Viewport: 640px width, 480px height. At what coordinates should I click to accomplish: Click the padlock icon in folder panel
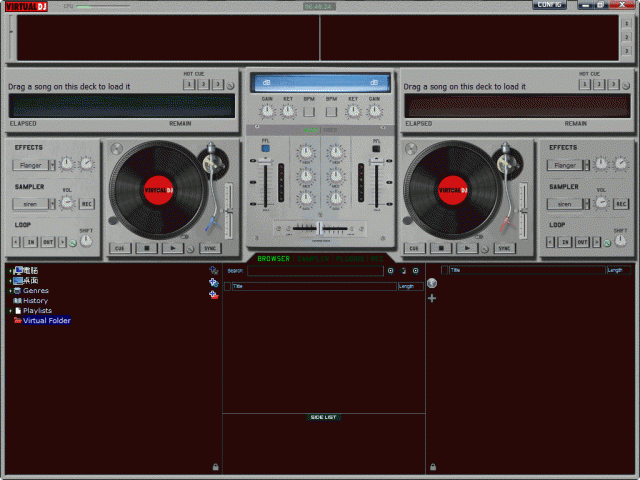pos(216,467)
